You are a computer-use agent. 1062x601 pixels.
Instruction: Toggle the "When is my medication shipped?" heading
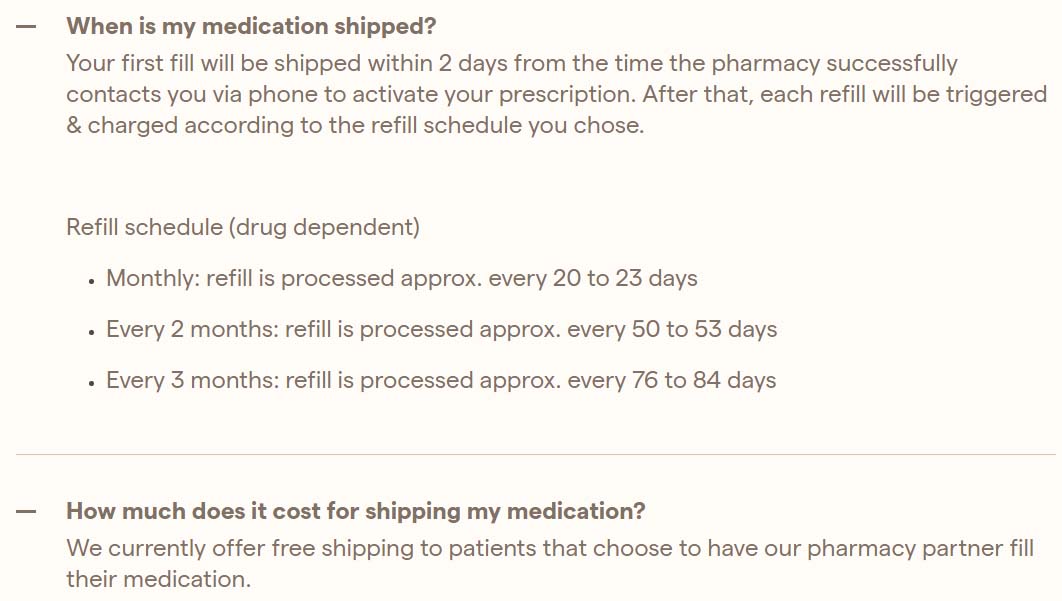tap(251, 26)
